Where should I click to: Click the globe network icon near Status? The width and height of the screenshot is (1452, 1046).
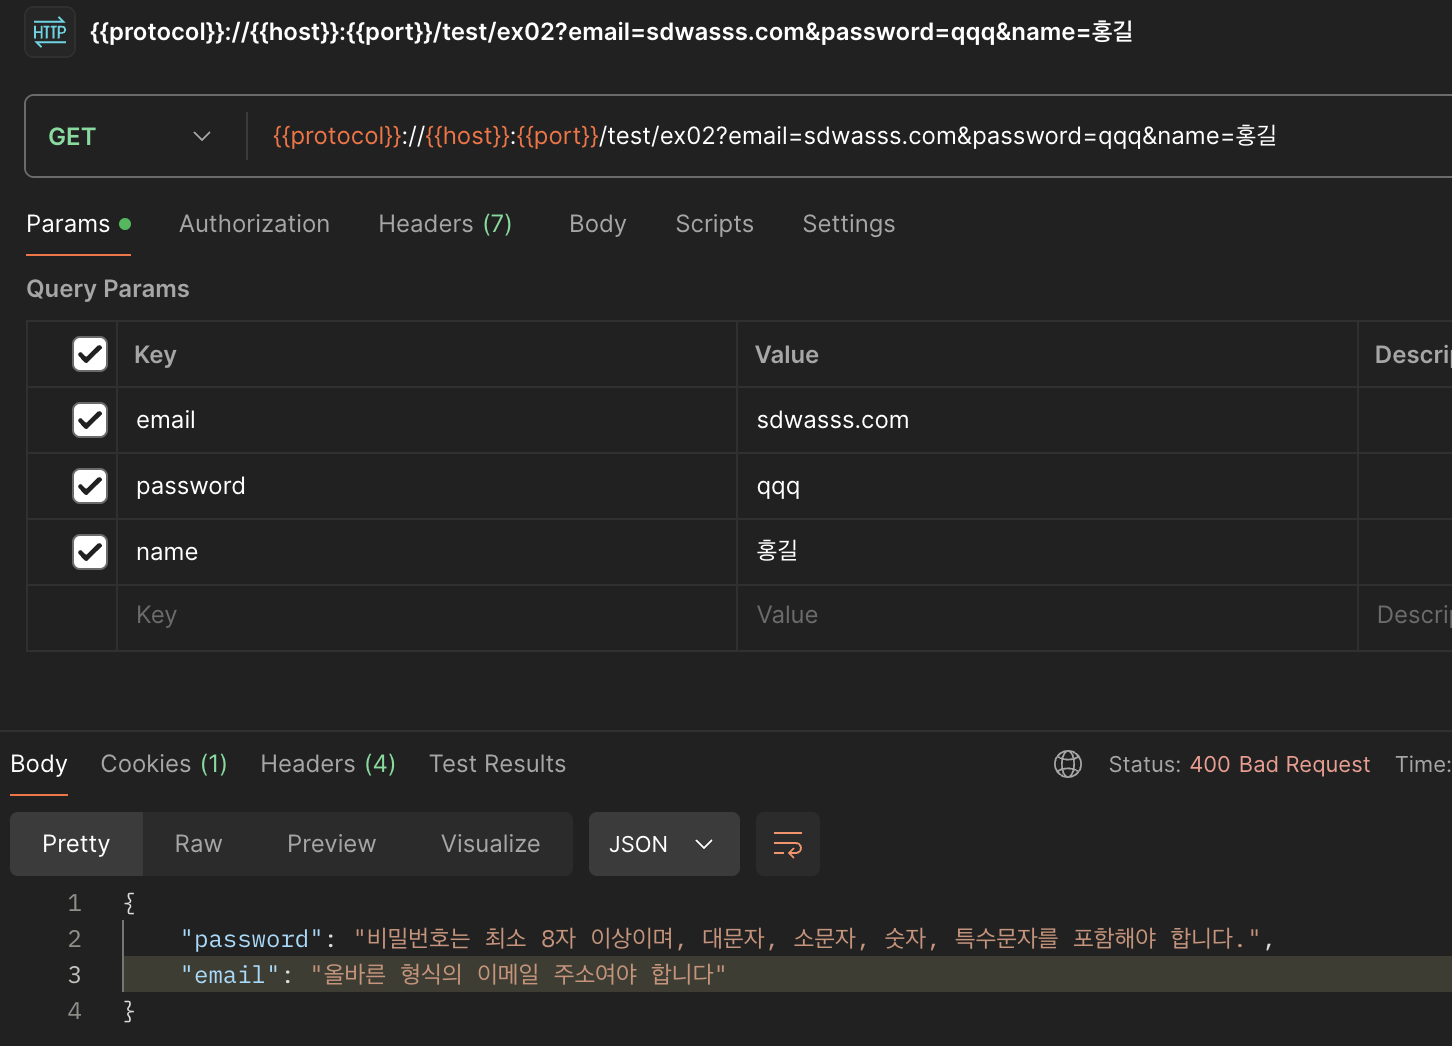pos(1068,764)
